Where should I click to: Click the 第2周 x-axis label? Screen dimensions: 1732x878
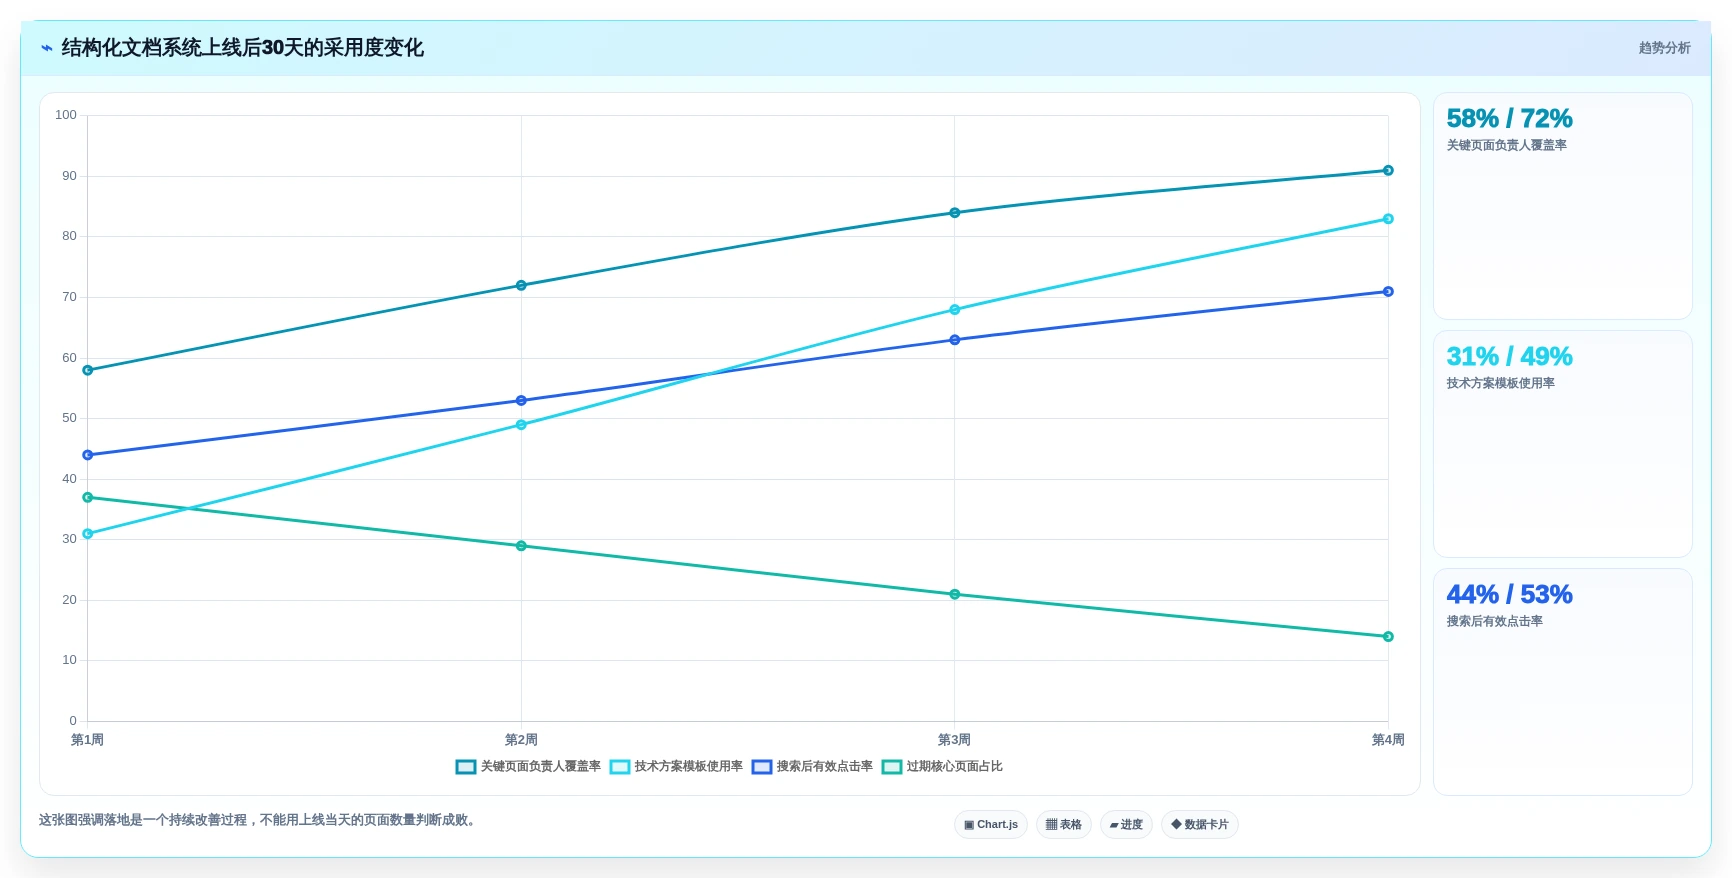click(521, 740)
